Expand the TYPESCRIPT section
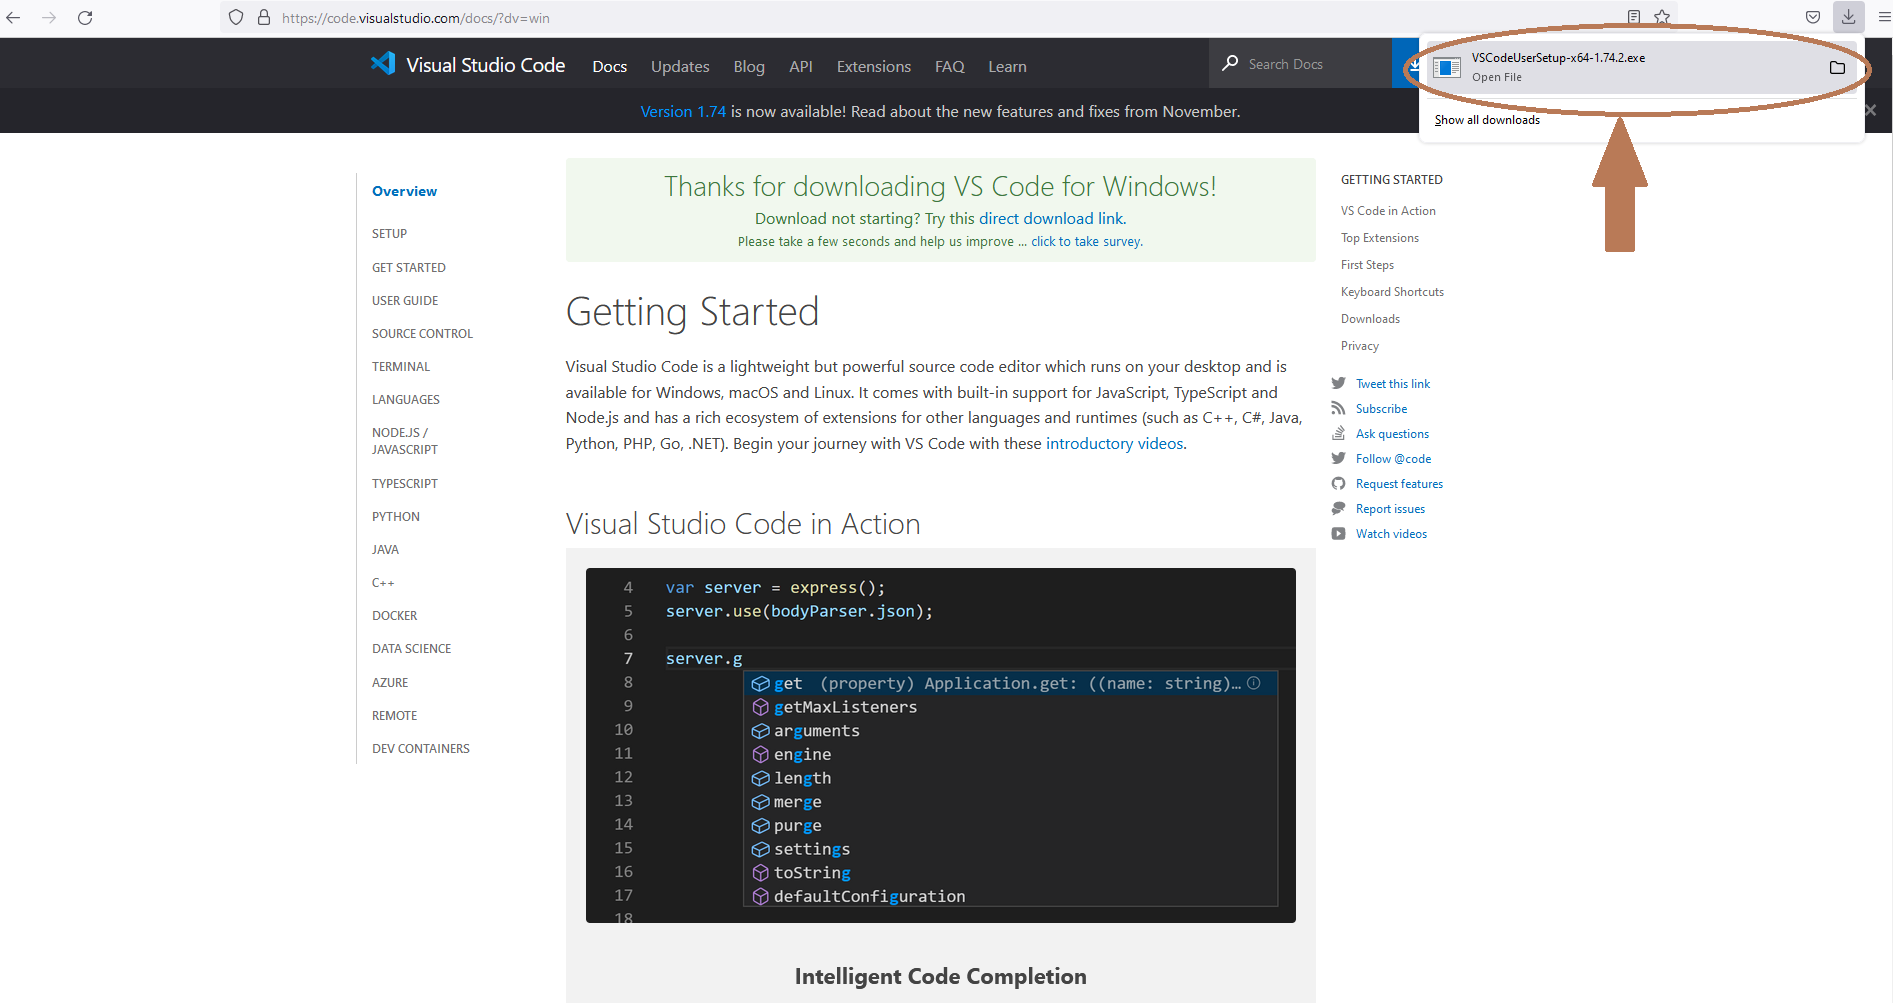 [x=405, y=484]
